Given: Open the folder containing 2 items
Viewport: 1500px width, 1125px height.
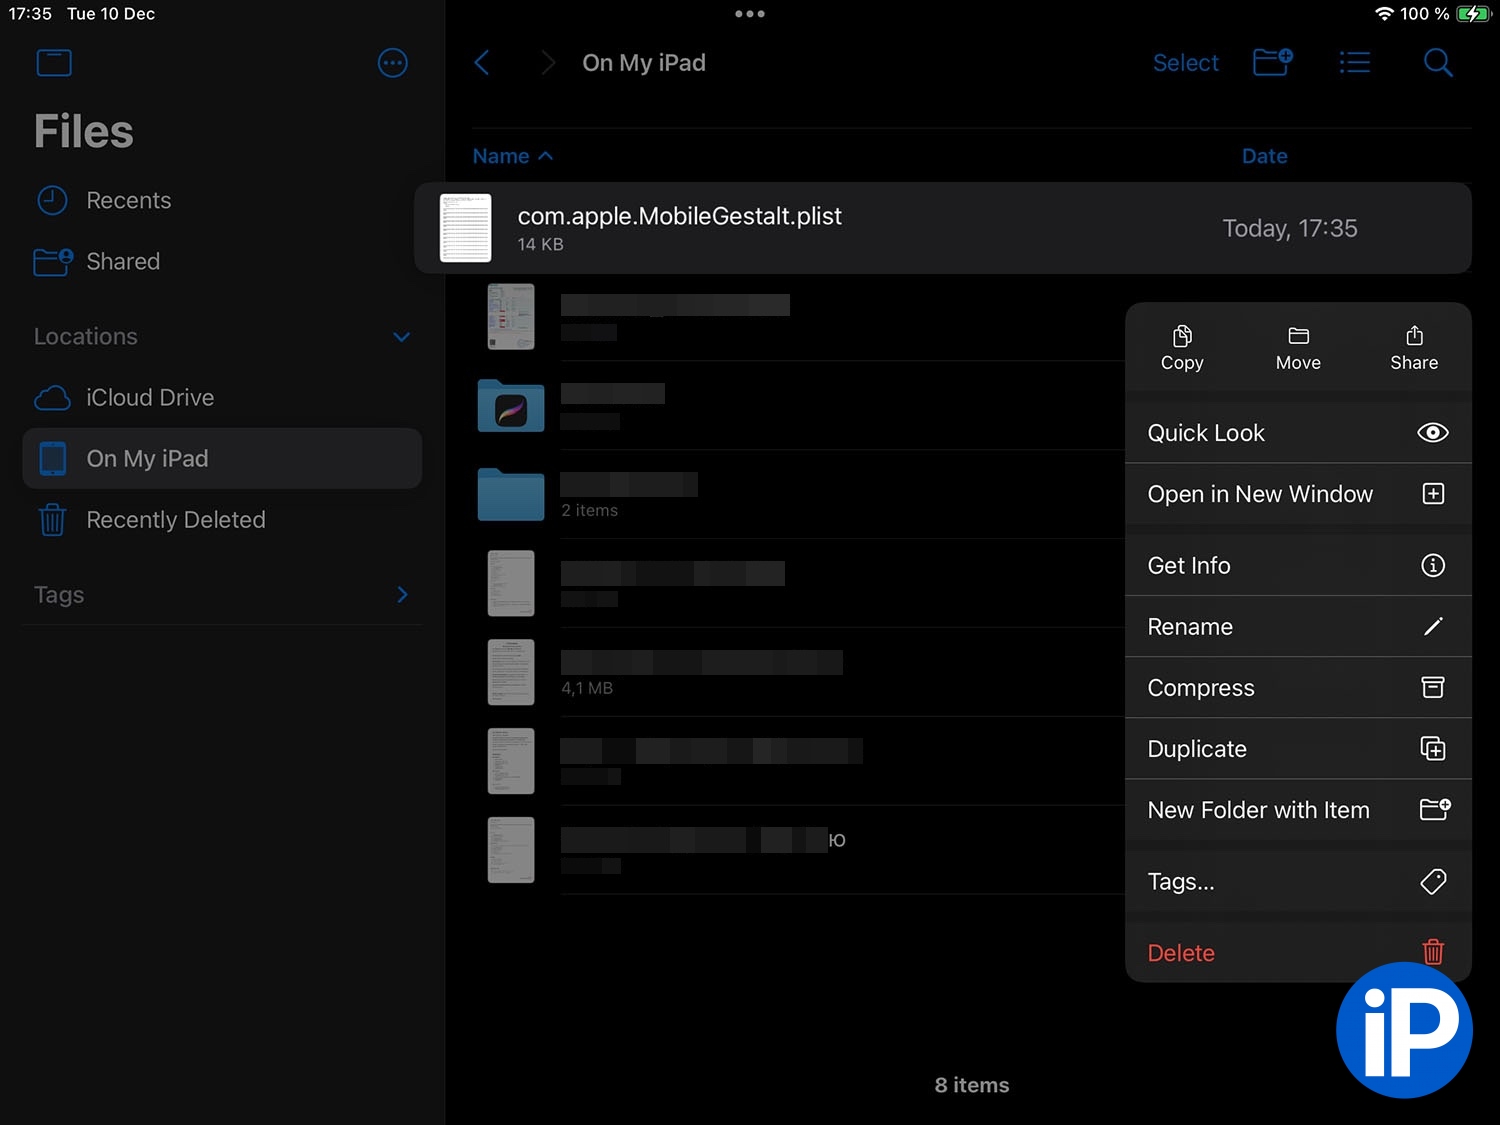Looking at the screenshot, I should [511, 494].
